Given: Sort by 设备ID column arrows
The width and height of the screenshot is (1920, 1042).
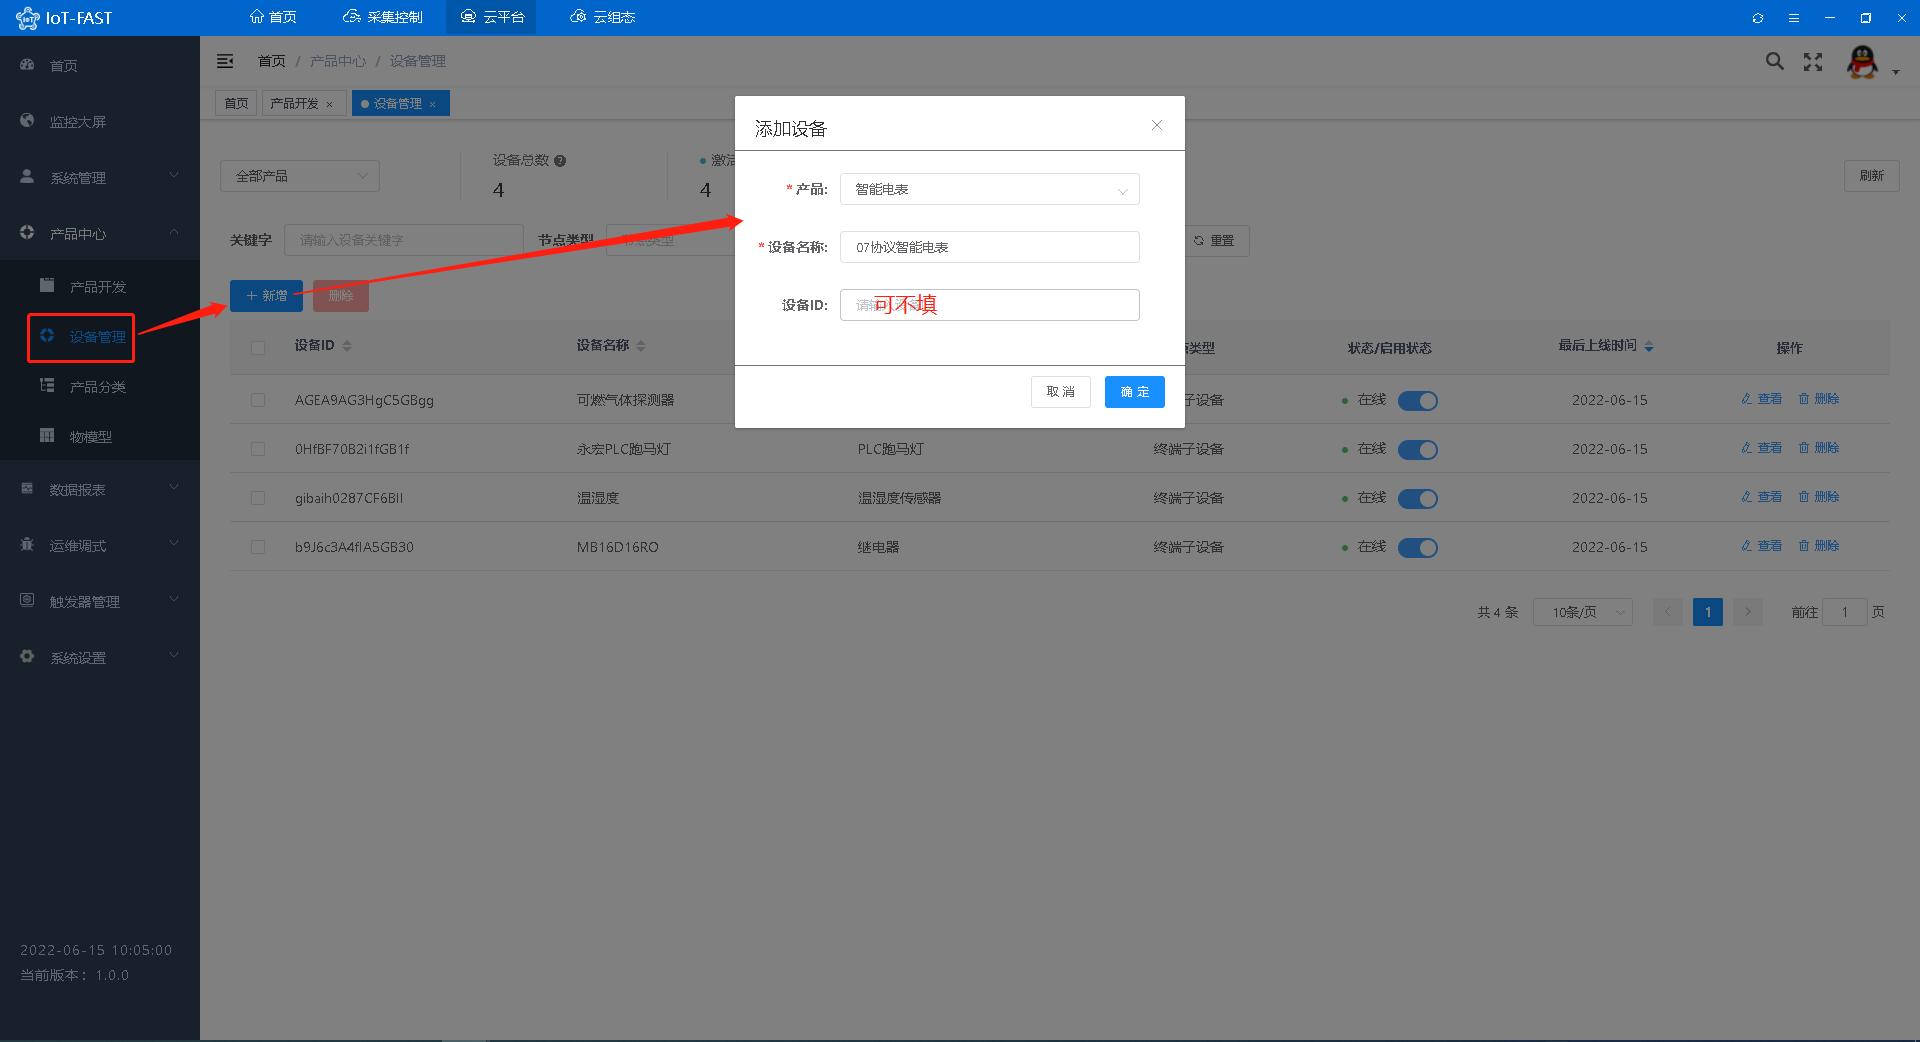Looking at the screenshot, I should click(347, 346).
